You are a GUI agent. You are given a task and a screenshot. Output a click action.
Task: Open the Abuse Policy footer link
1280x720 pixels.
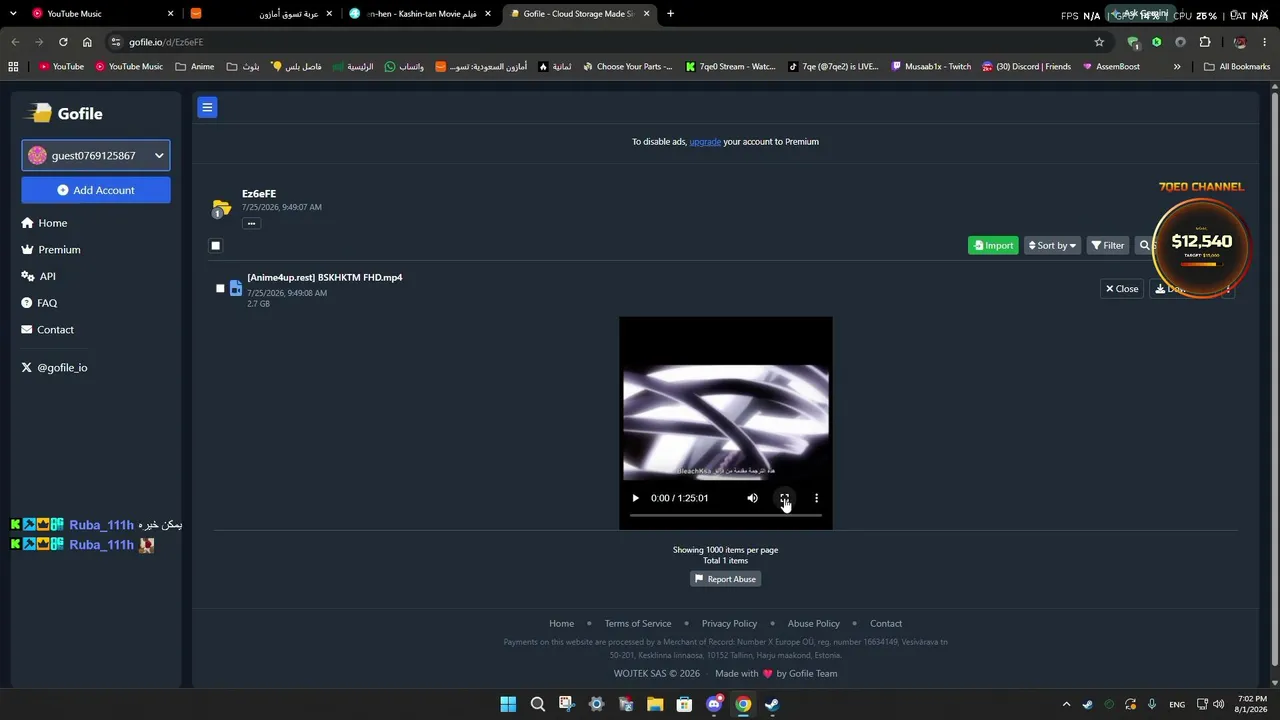pos(814,624)
